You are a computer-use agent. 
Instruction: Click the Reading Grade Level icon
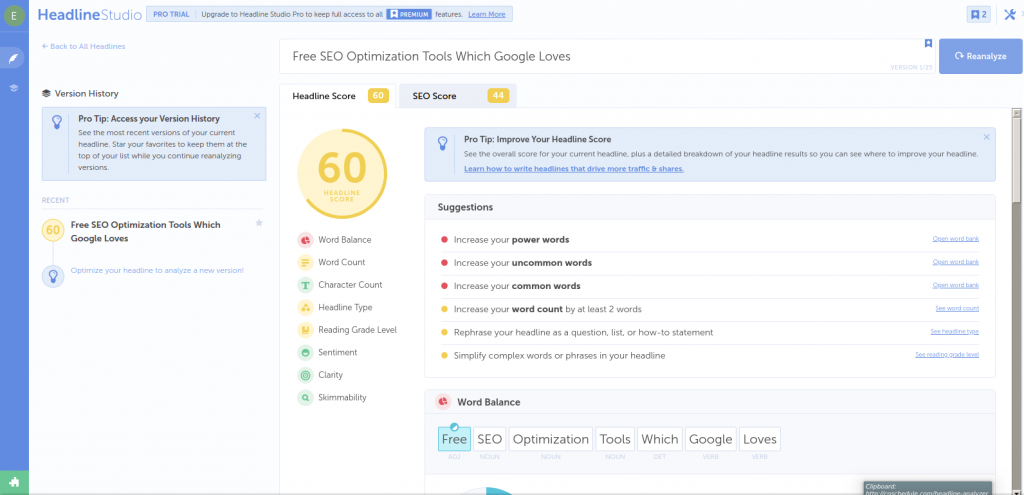(x=305, y=330)
